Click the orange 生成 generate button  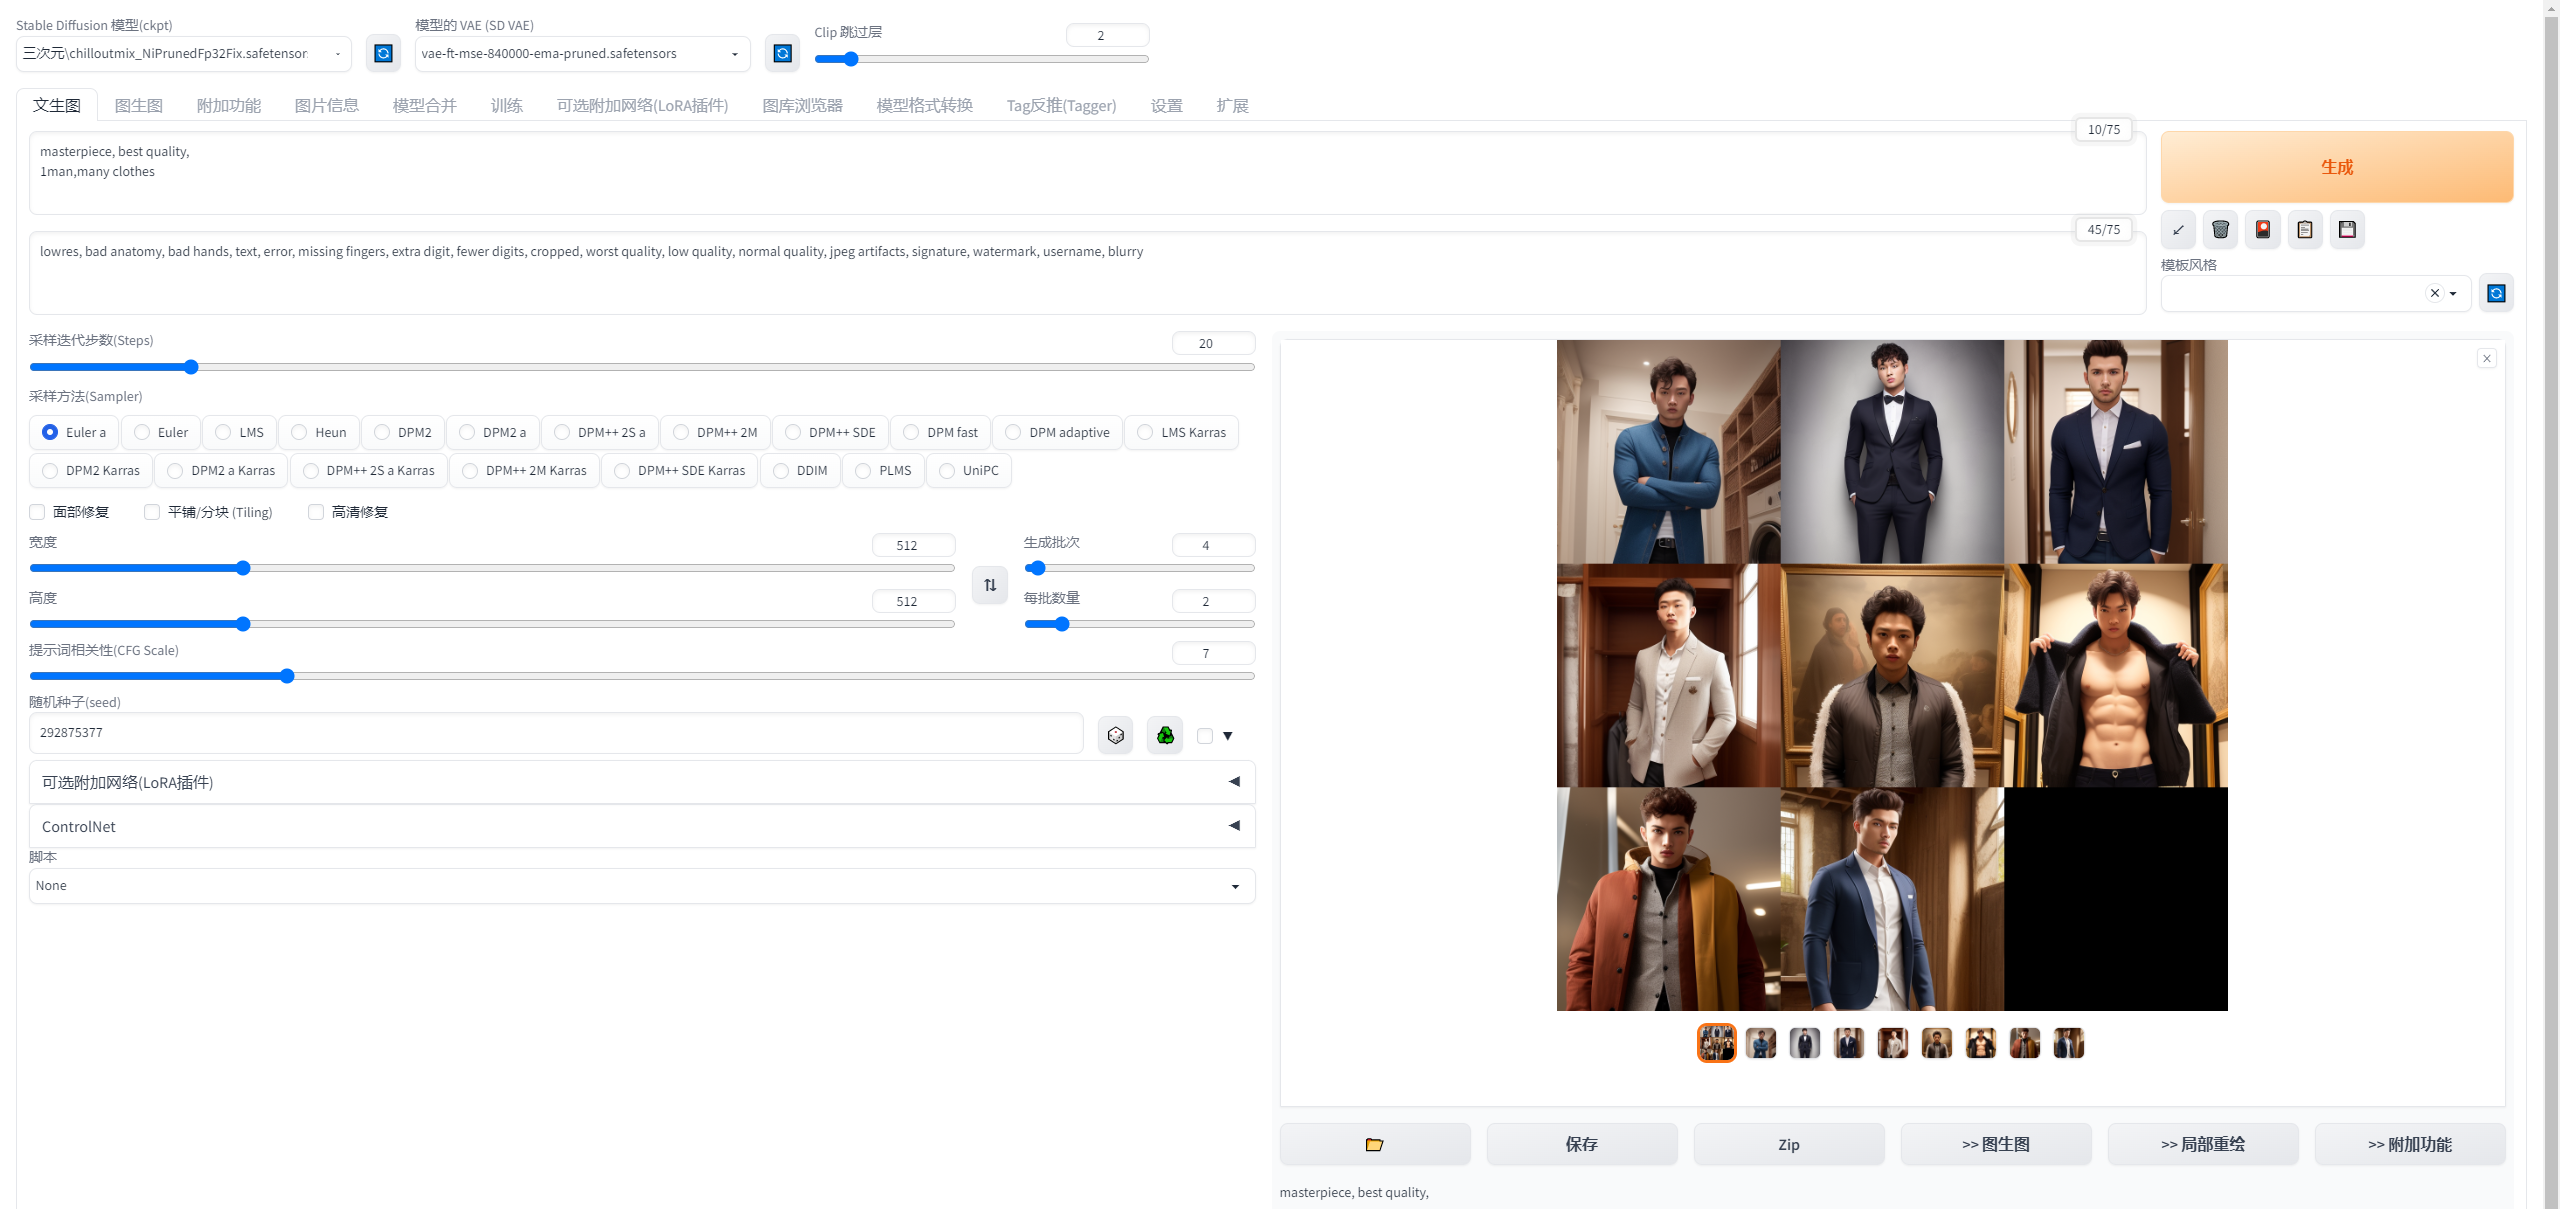[x=2337, y=167]
